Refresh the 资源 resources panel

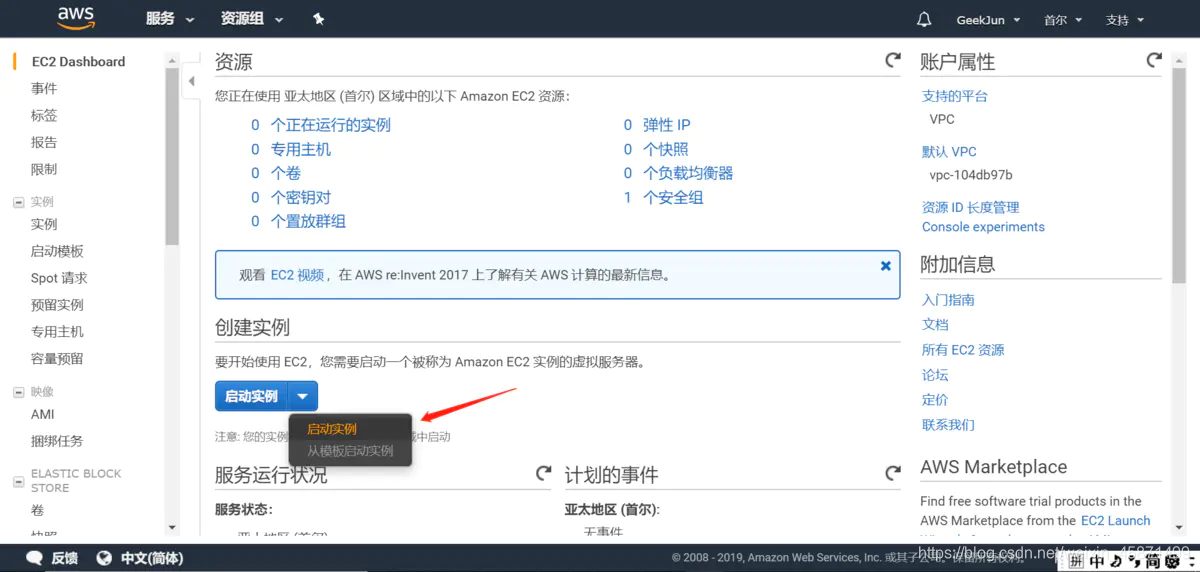click(893, 61)
